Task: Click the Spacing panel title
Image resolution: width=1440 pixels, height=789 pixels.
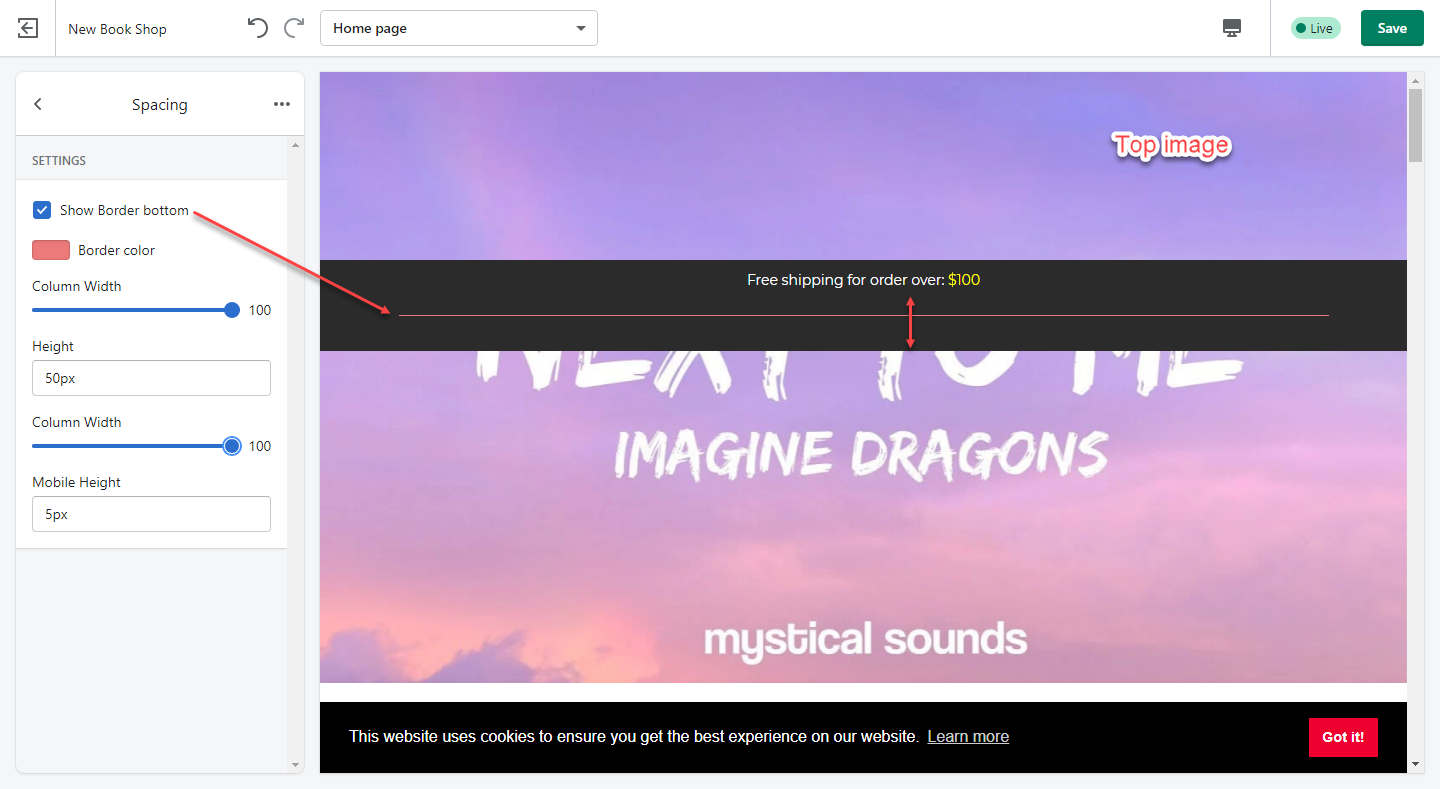Action: (x=160, y=105)
